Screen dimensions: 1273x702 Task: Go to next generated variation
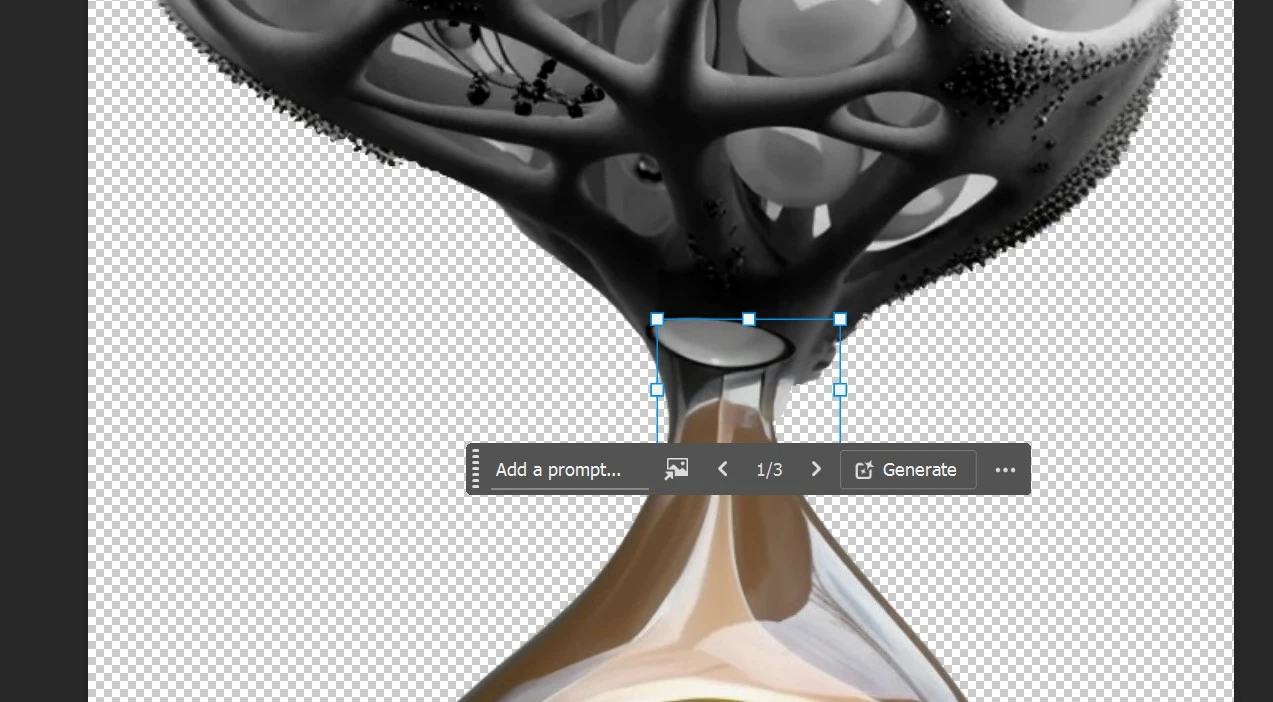[816, 469]
